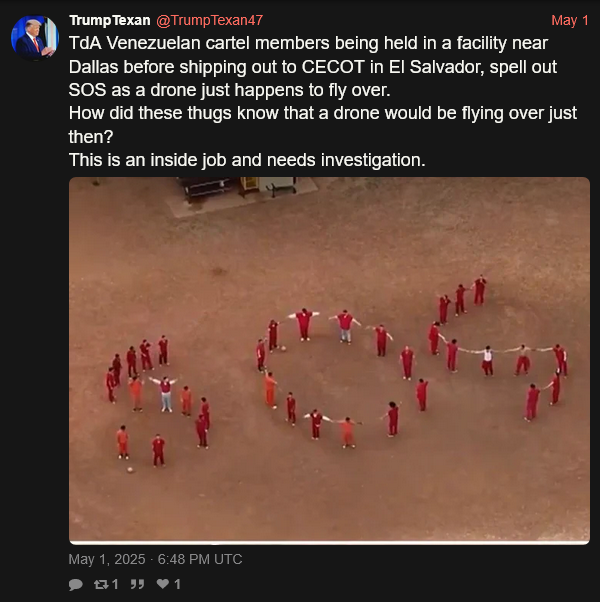Click the reply speech bubble icon

coord(76,584)
